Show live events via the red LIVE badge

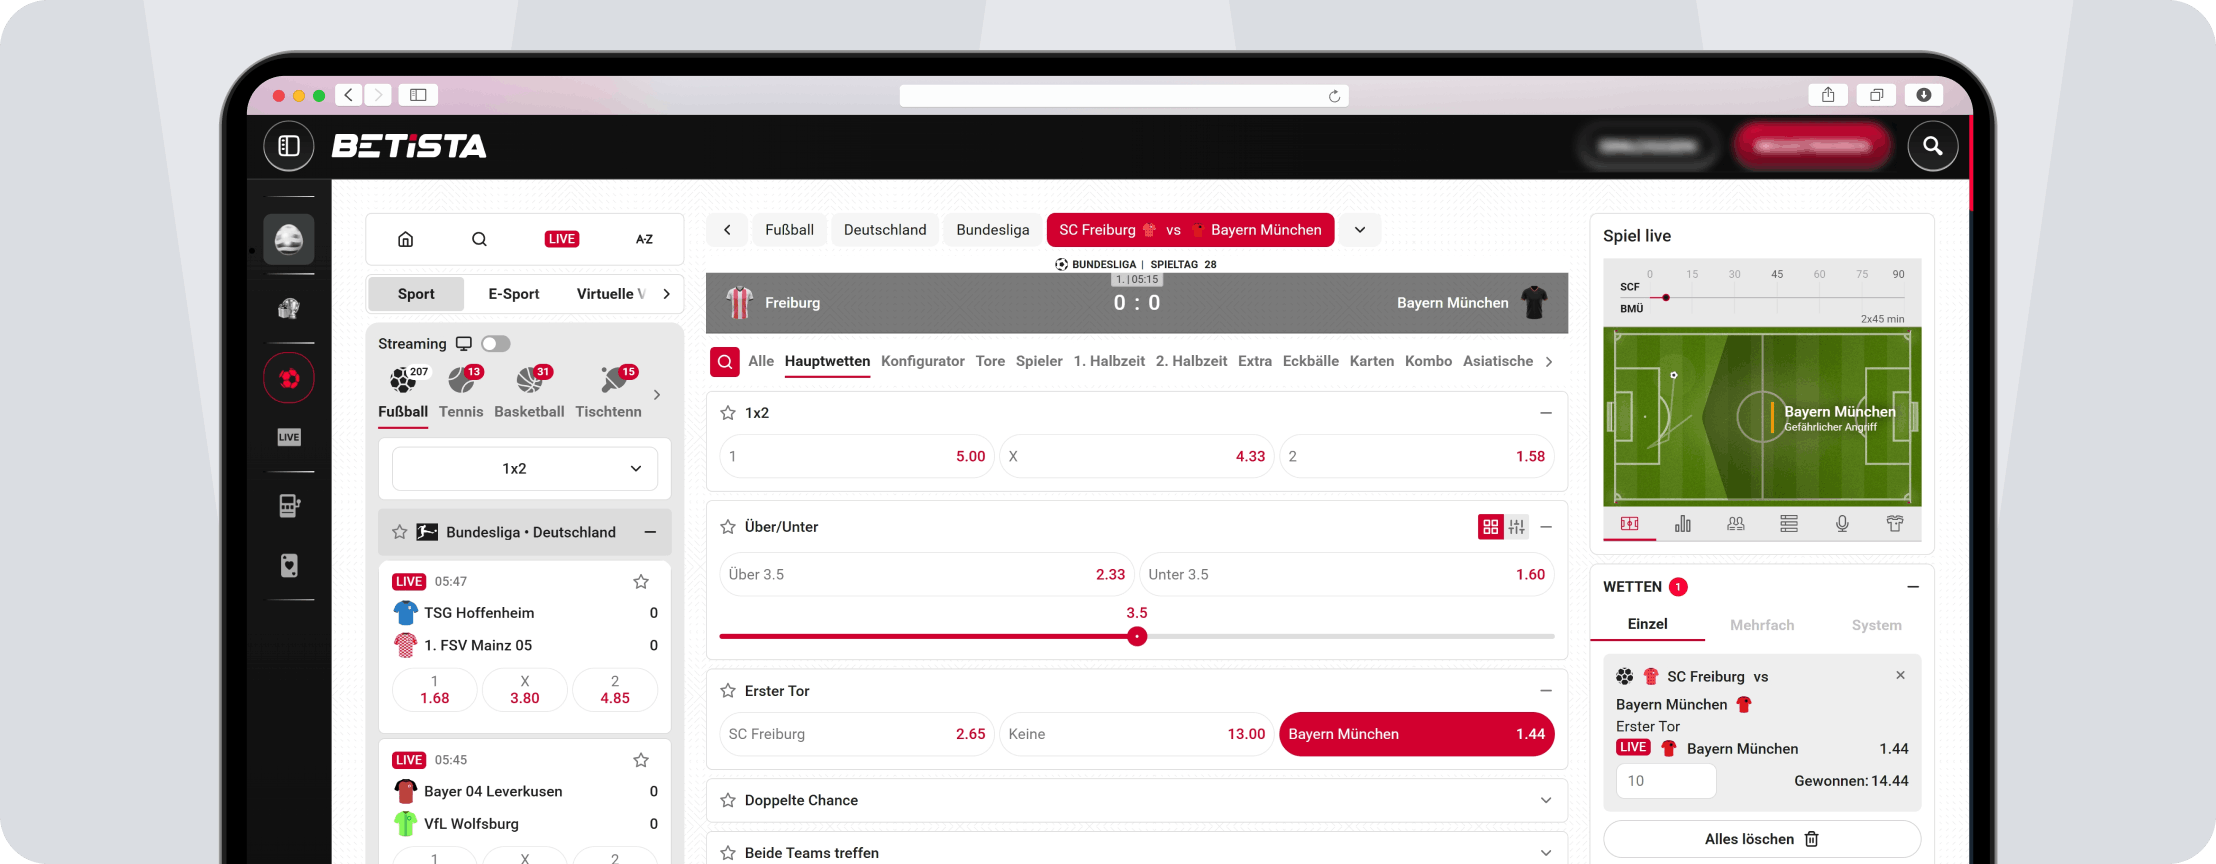click(x=562, y=239)
